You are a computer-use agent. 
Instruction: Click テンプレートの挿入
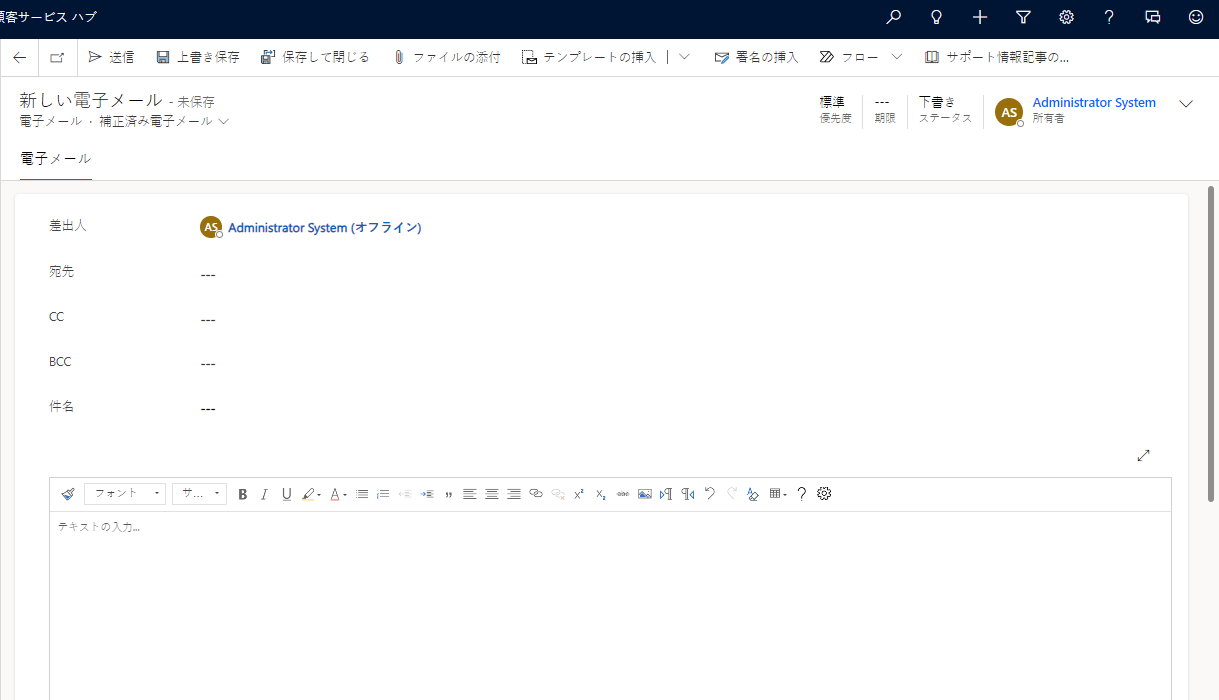click(589, 57)
